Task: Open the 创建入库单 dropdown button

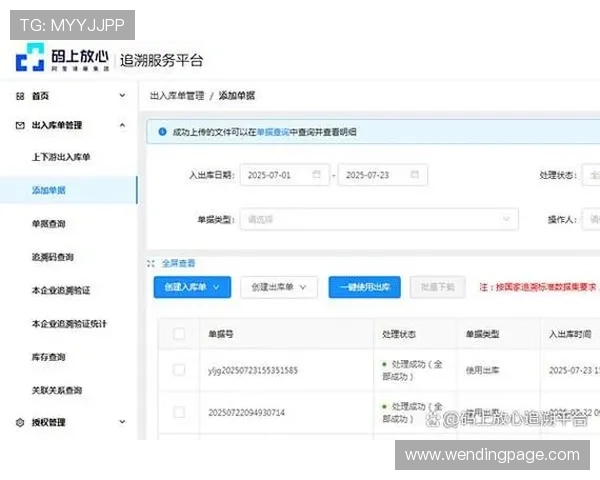Action: (x=192, y=287)
